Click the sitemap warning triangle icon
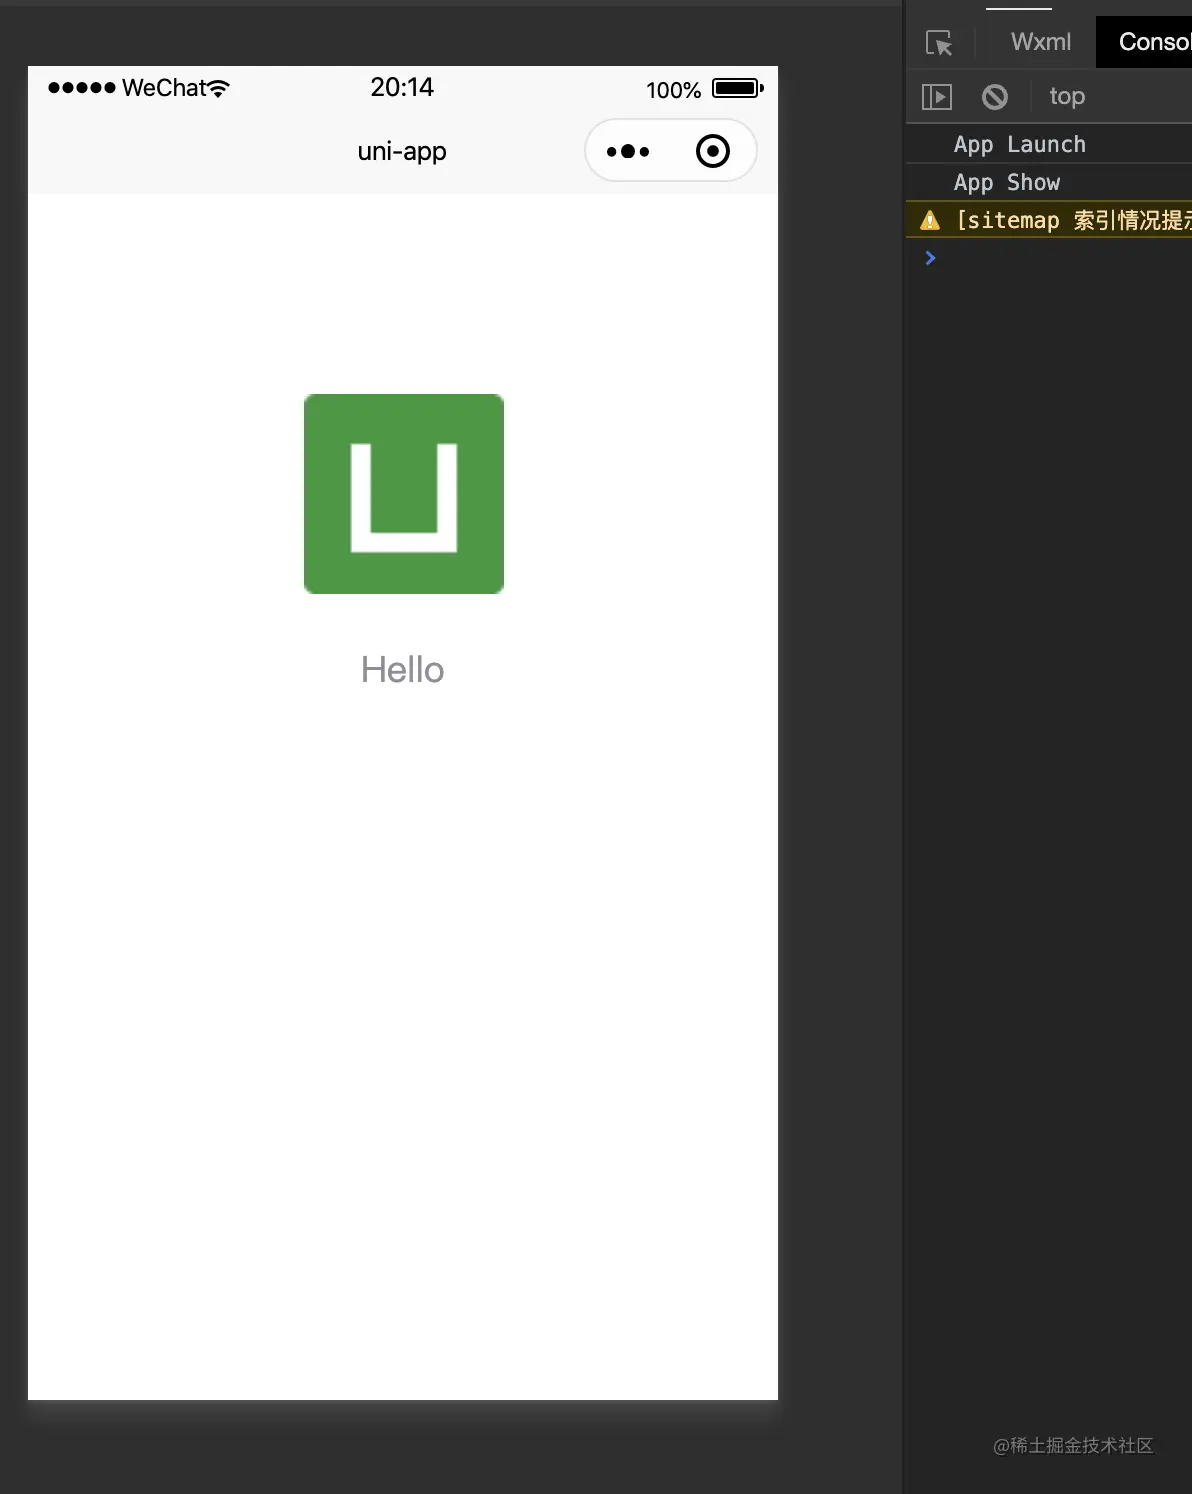 pyautogui.click(x=930, y=220)
